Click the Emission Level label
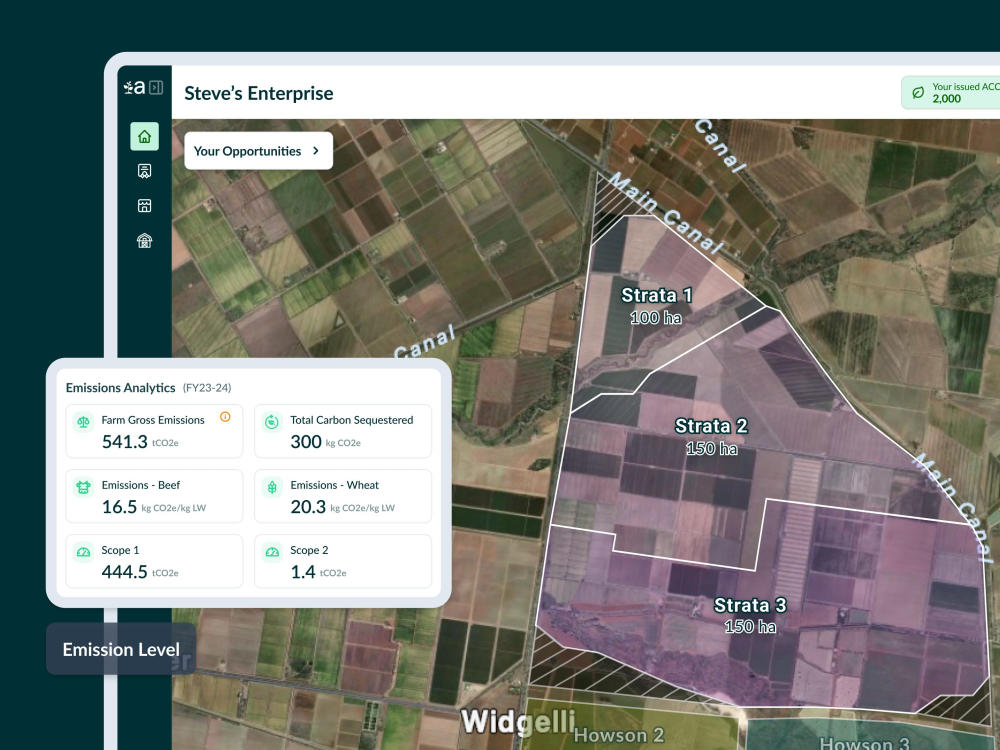Screen dimensions: 1000x750 coord(121,649)
